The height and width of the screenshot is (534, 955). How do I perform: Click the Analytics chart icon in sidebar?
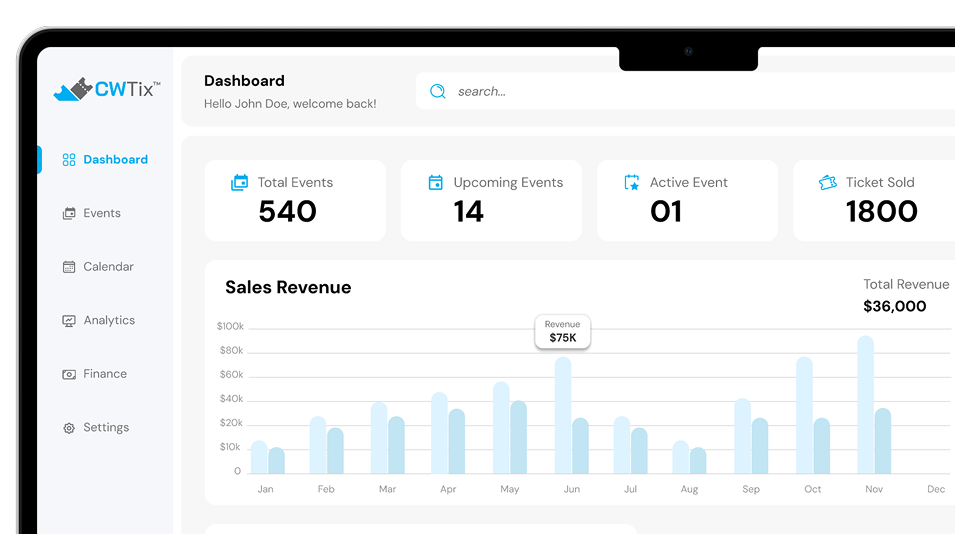pyautogui.click(x=69, y=320)
